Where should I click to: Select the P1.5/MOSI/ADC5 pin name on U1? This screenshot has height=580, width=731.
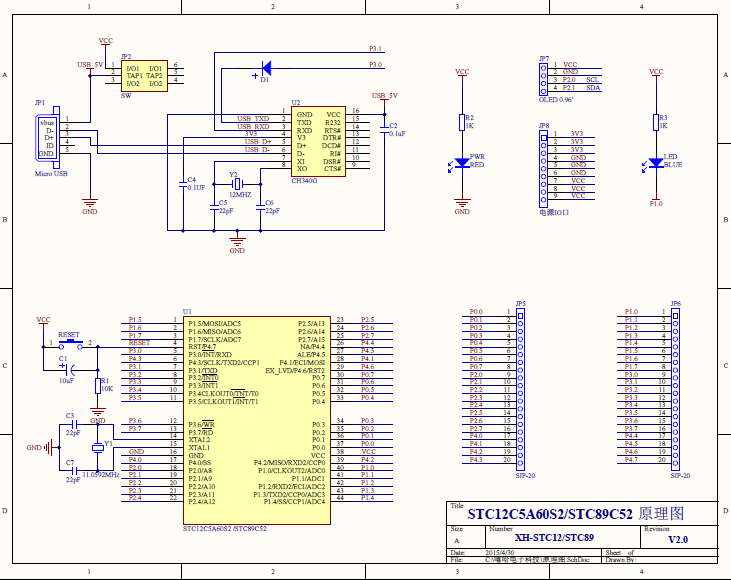pyautogui.click(x=214, y=324)
